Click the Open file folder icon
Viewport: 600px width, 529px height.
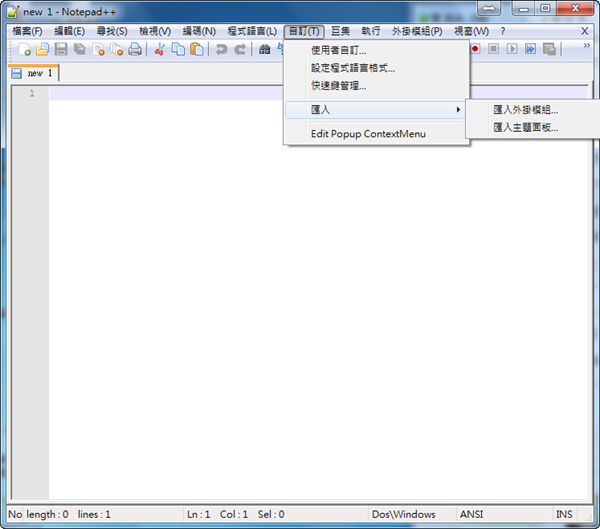coord(42,49)
